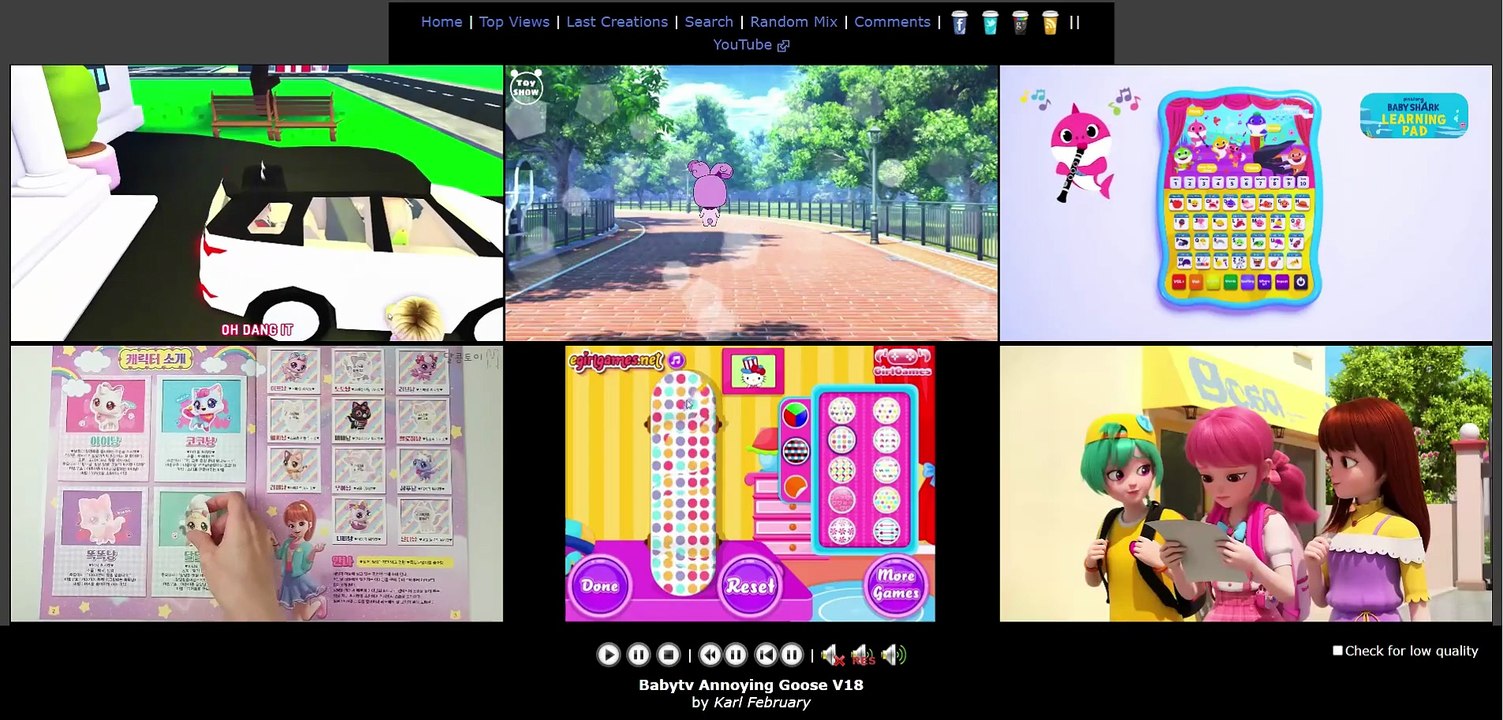Click the three animated girls video
Viewport: 1503px width, 720px height.
[1246, 484]
